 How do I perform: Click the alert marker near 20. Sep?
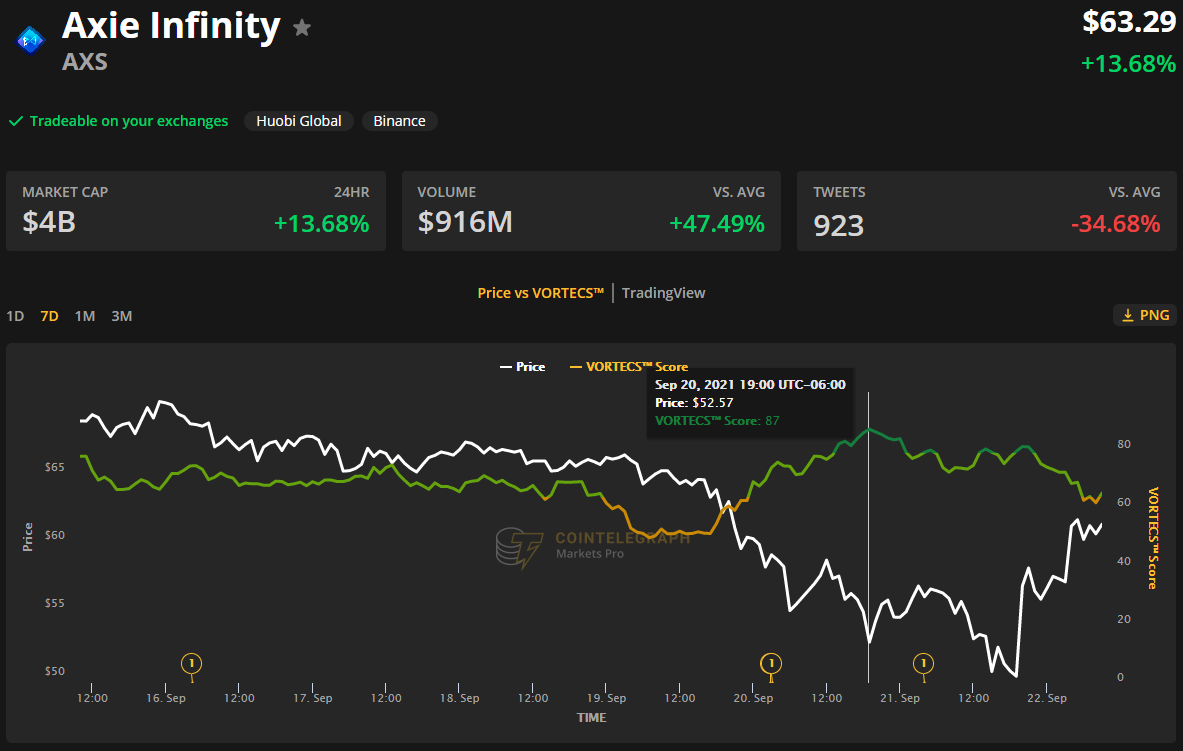pyautogui.click(x=771, y=664)
